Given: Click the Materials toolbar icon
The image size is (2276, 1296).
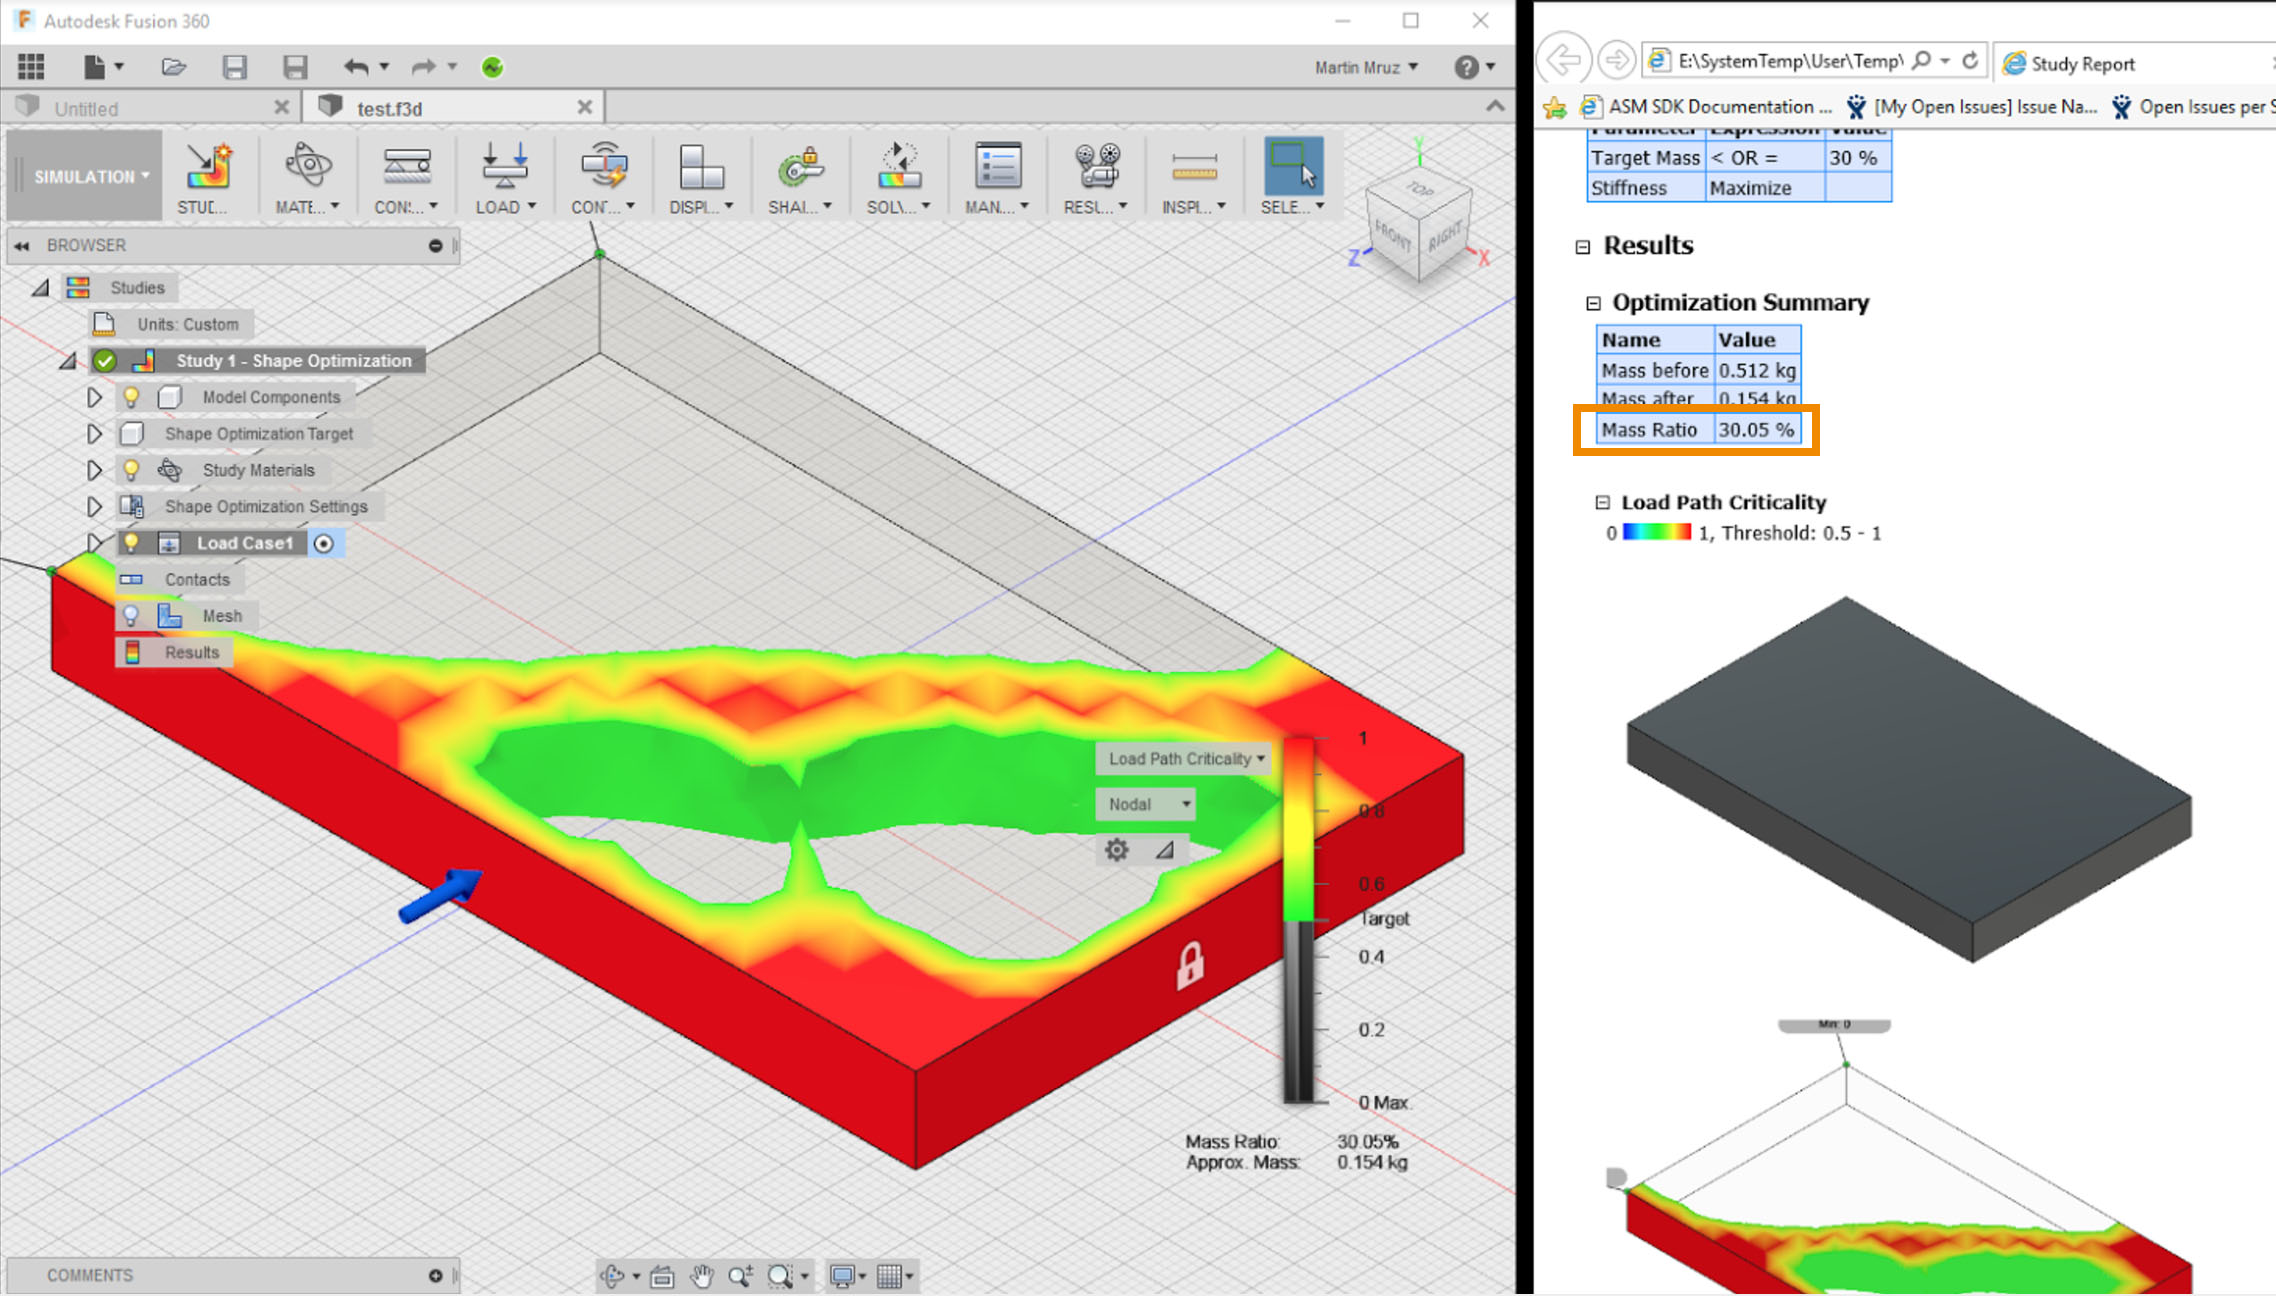Looking at the screenshot, I should click(307, 165).
